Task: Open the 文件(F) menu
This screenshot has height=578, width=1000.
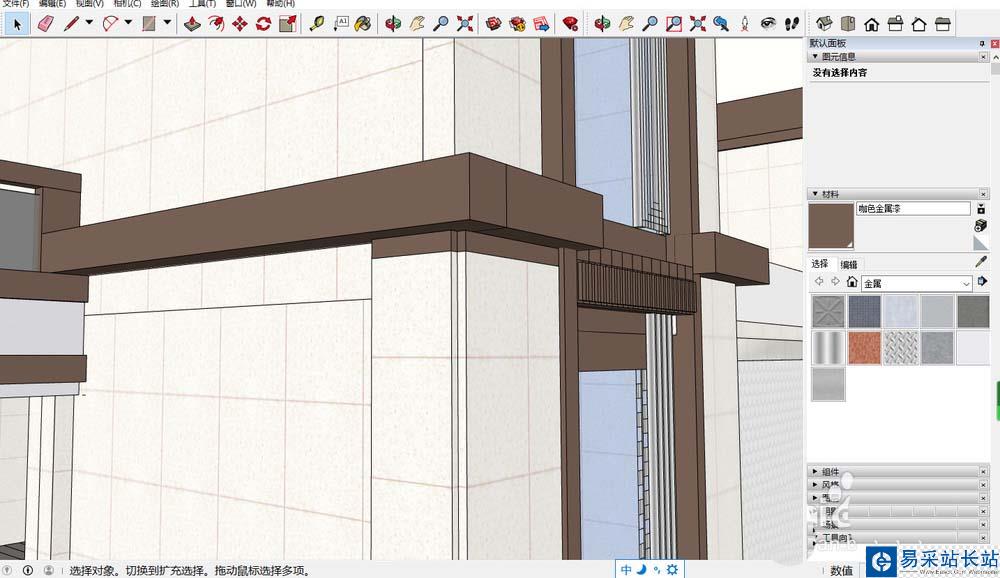Action: (x=15, y=3)
